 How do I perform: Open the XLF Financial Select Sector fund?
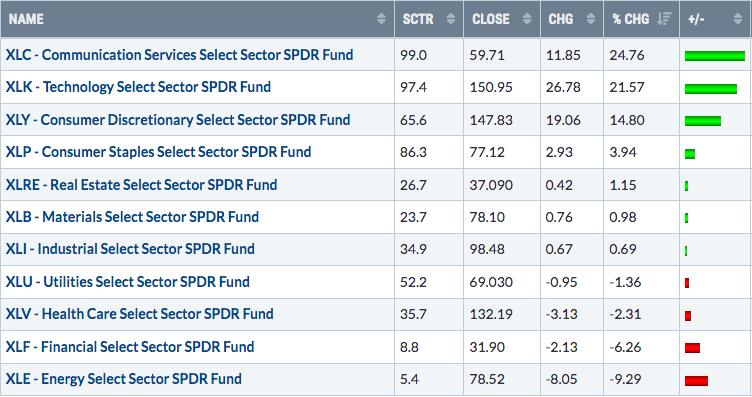pos(130,347)
